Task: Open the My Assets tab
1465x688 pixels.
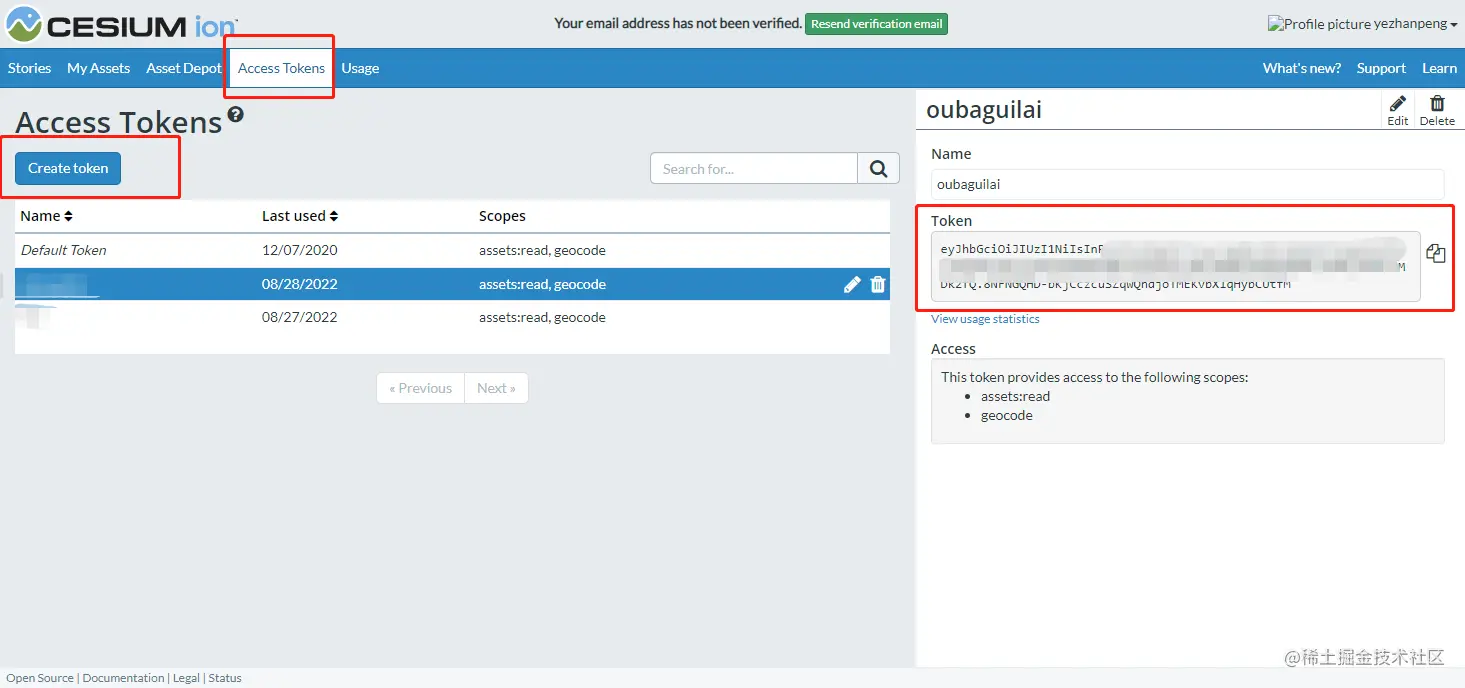Action: pyautogui.click(x=98, y=68)
